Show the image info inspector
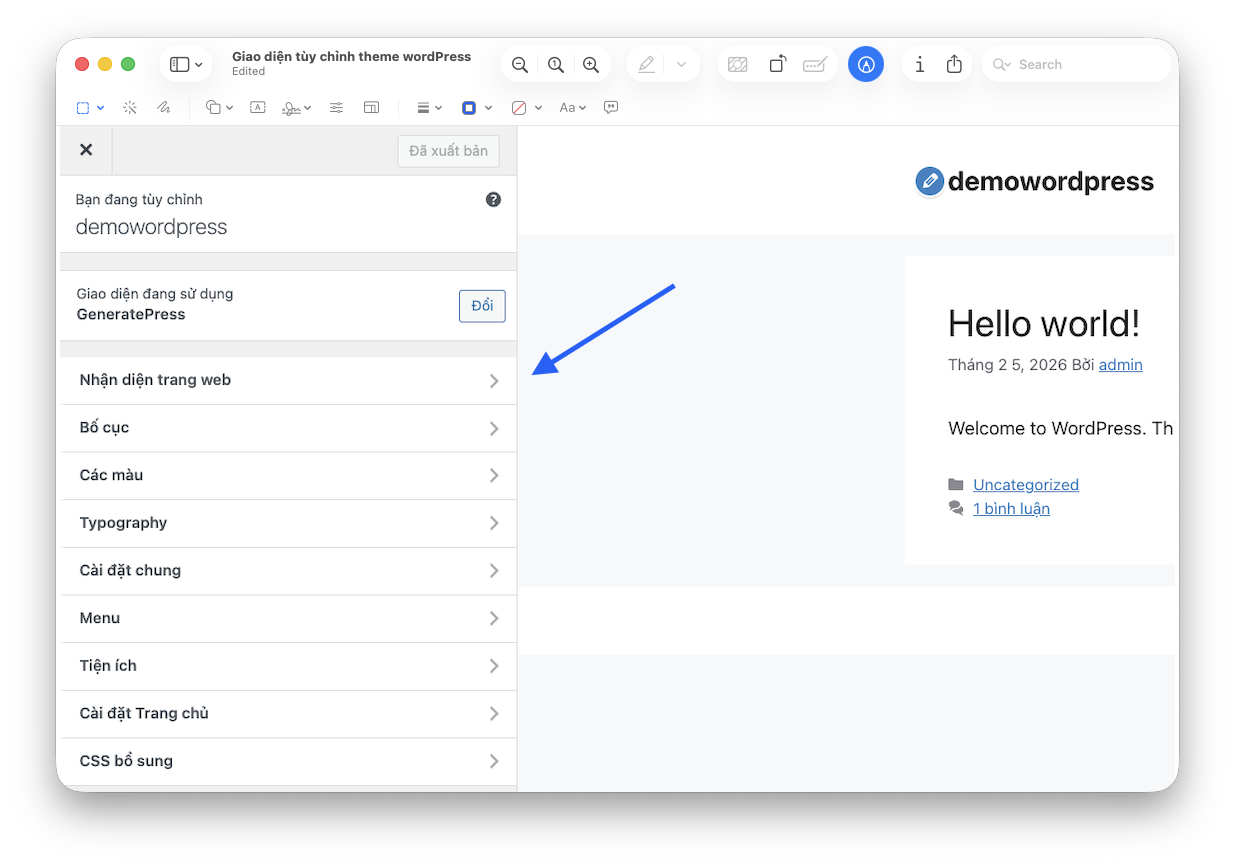 tap(919, 65)
